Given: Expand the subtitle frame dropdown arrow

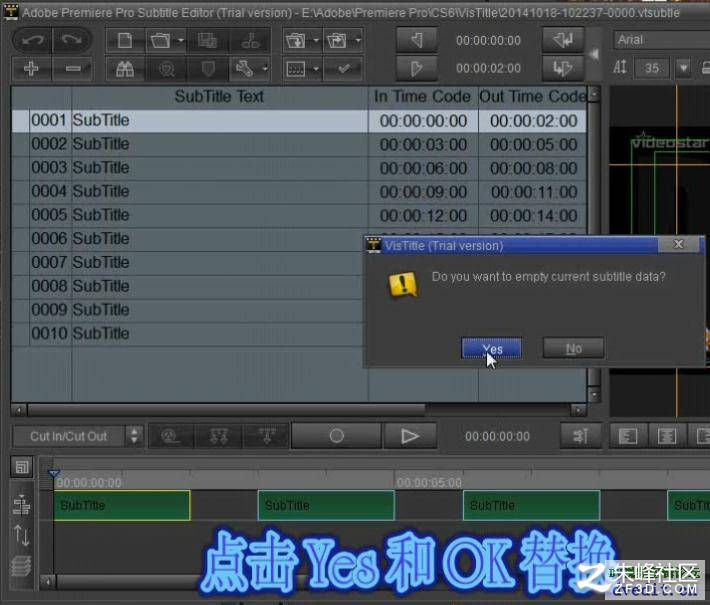Looking at the screenshot, I should pyautogui.click(x=316, y=69).
